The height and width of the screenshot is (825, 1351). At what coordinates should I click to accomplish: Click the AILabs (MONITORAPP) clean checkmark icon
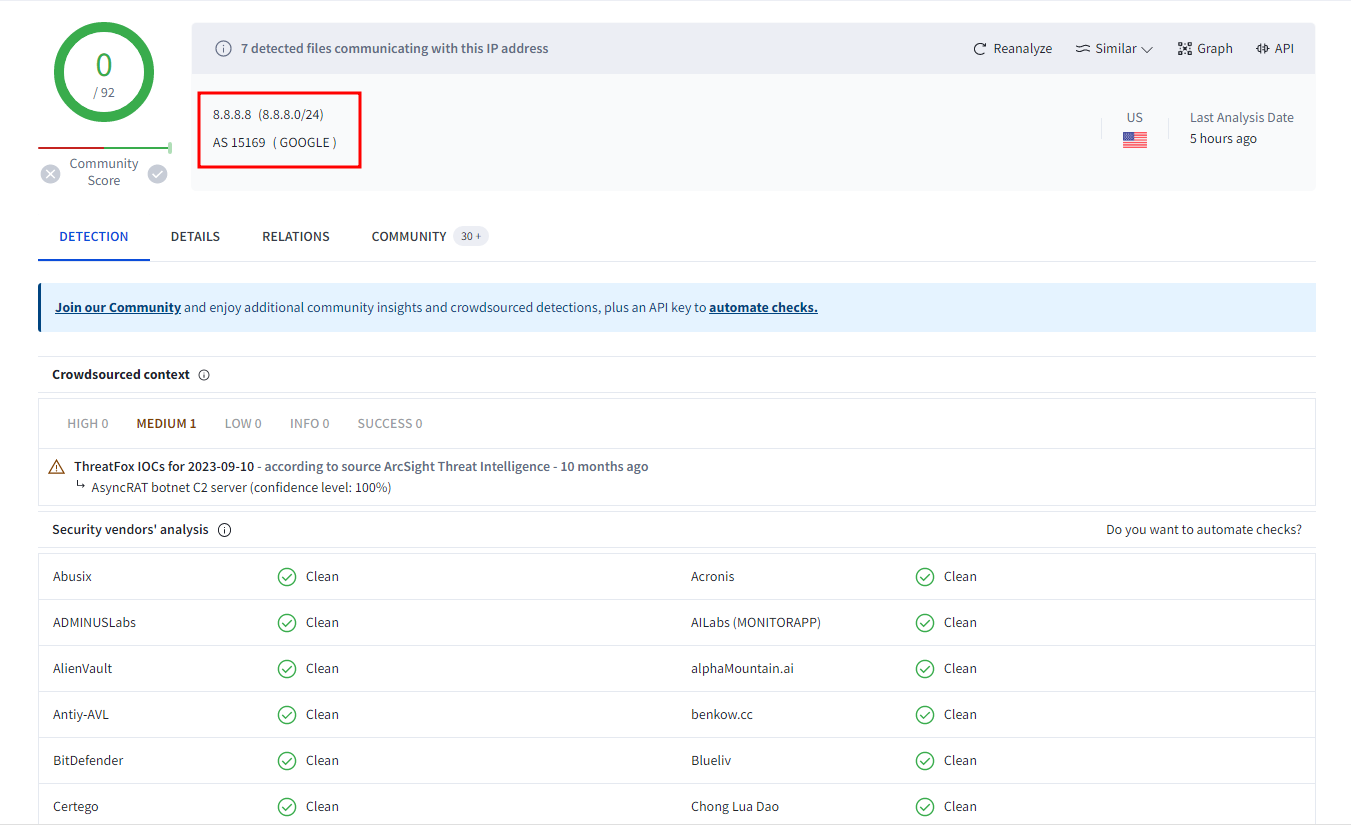pos(925,623)
